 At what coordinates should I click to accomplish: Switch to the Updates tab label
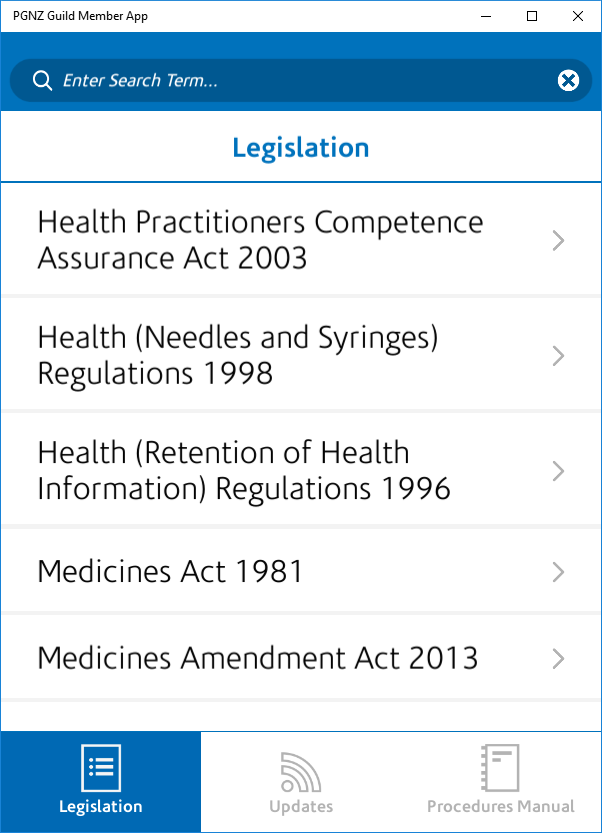pyautogui.click(x=300, y=806)
